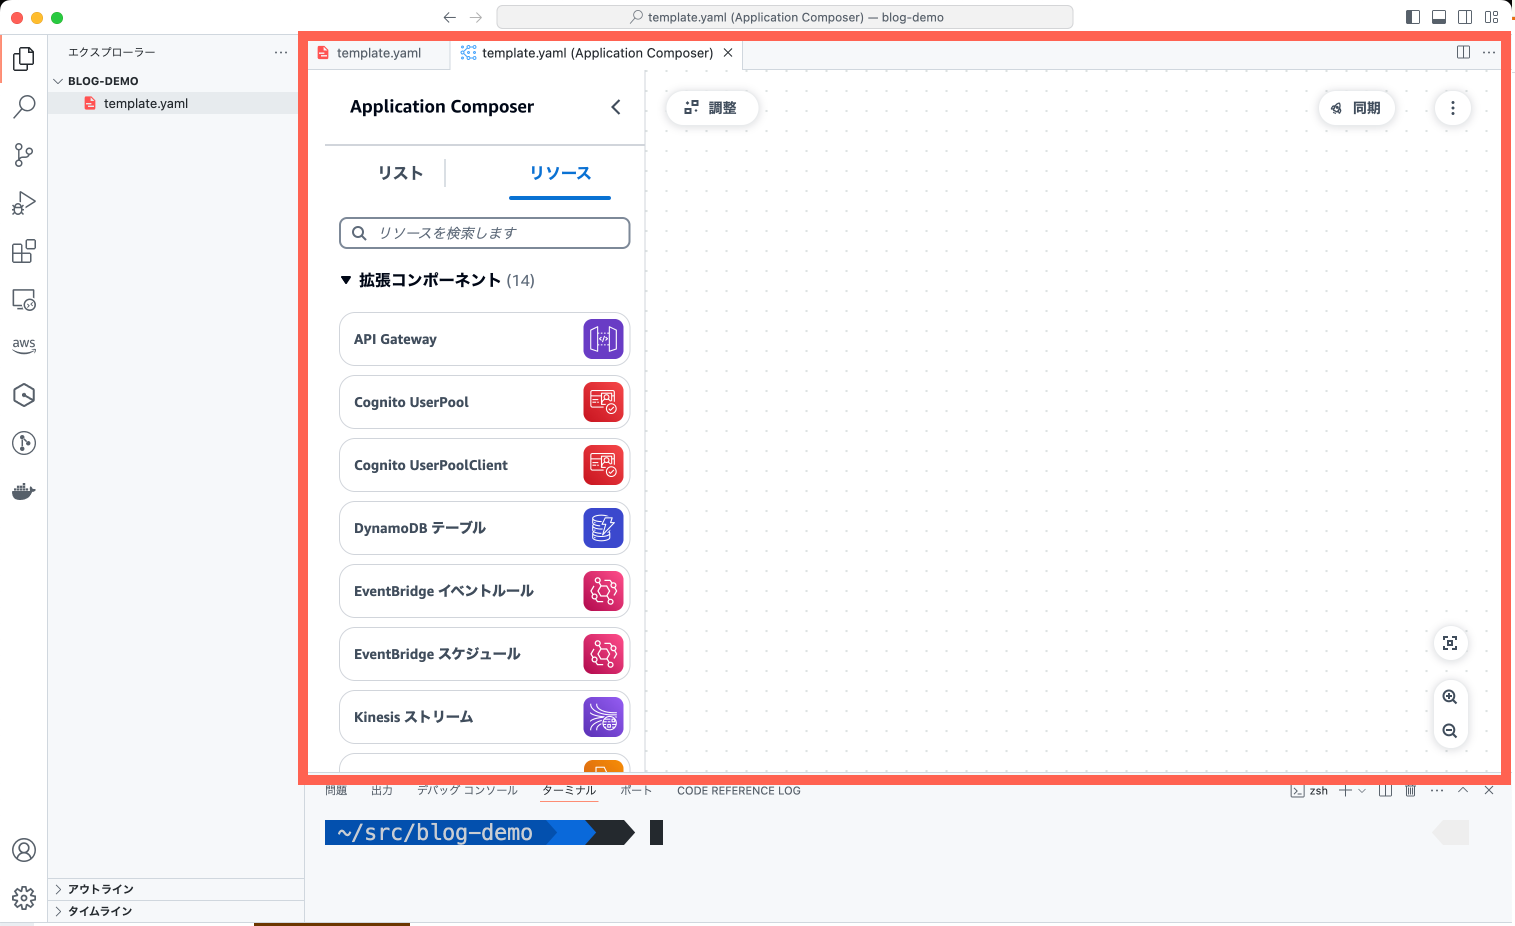The height and width of the screenshot is (926, 1515).
Task: Open the Git Graph icon in activity bar
Action: (x=24, y=443)
